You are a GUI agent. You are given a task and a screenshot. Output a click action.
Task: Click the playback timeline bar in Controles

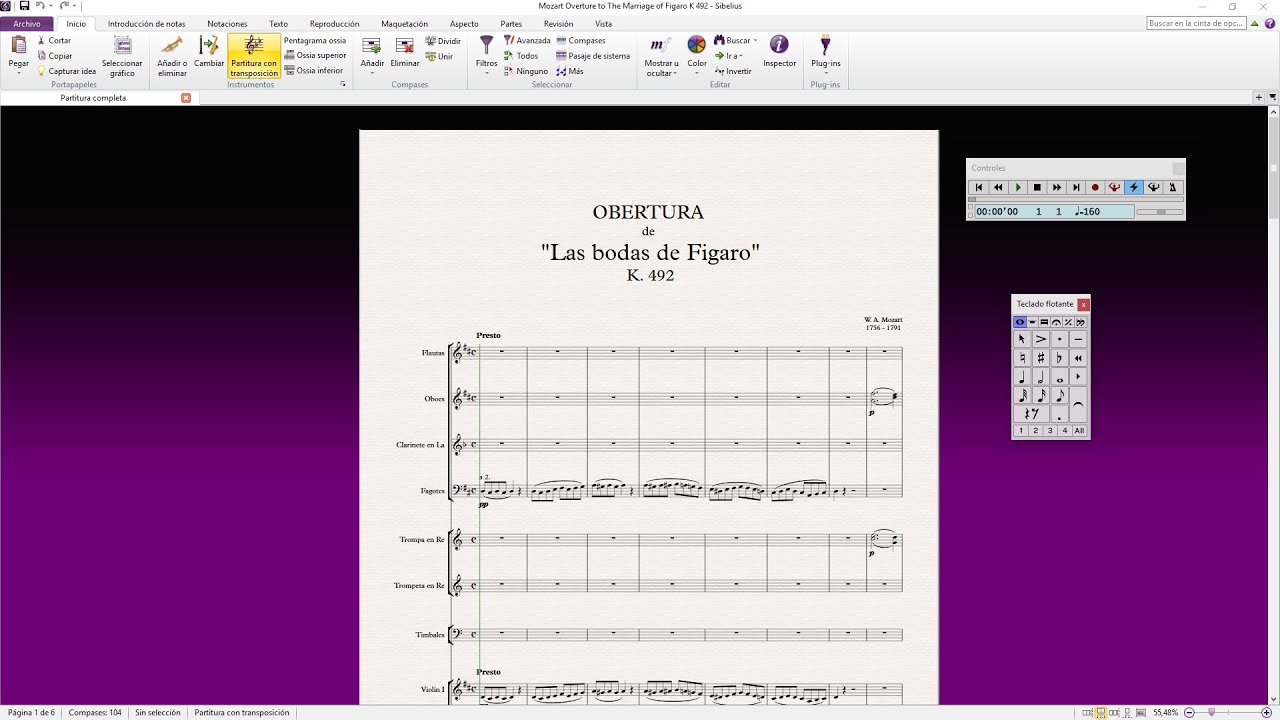[x=1076, y=200]
